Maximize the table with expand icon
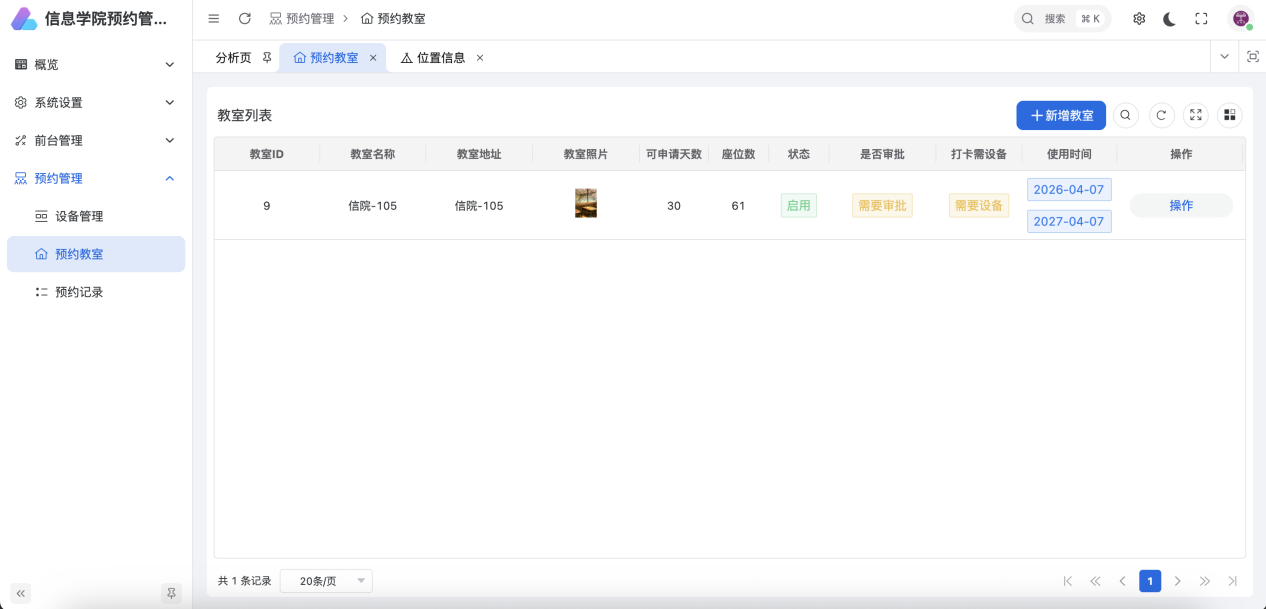Screen dimensions: 1266x609 tap(1195, 116)
